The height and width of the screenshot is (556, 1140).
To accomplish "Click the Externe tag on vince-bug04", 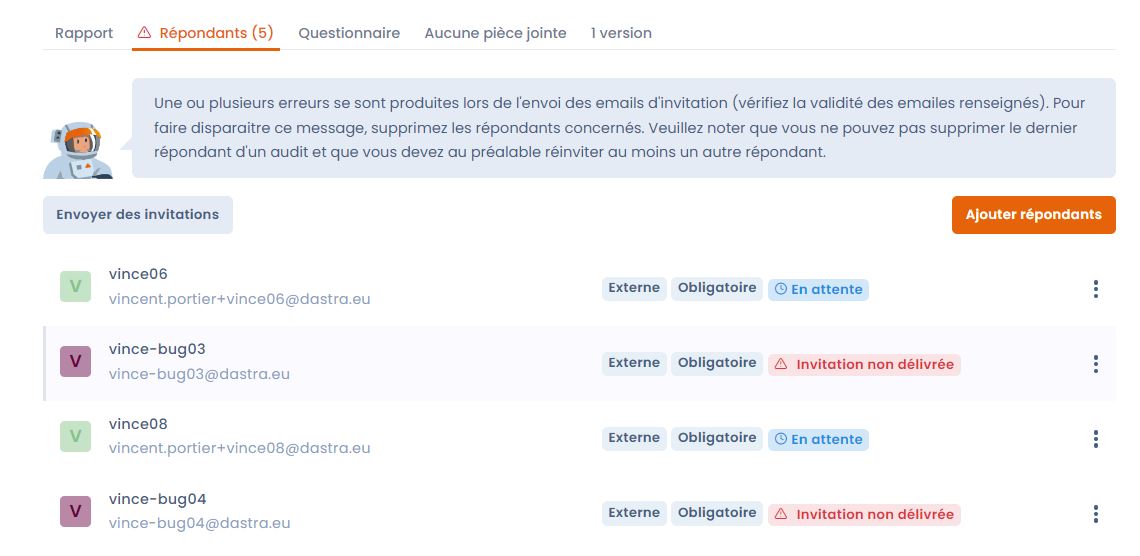I will point(634,513).
